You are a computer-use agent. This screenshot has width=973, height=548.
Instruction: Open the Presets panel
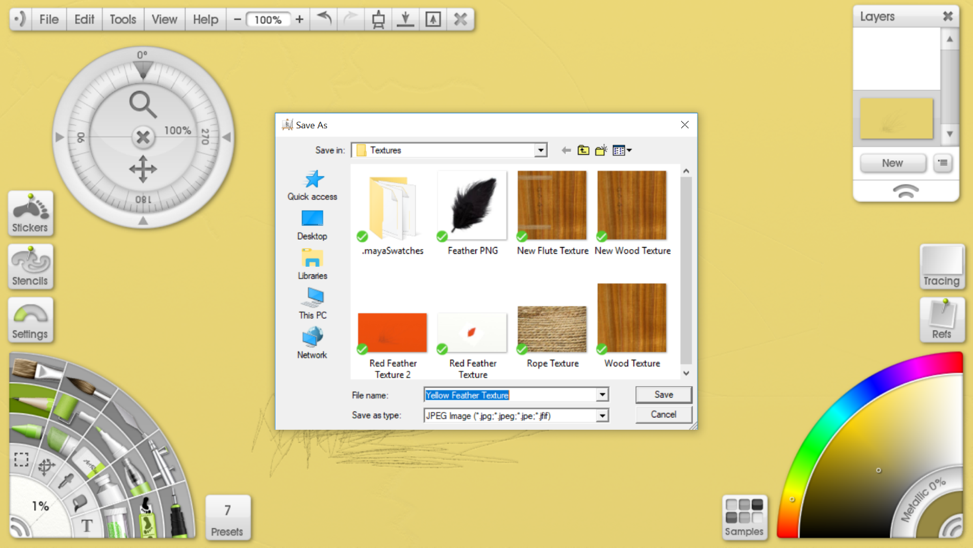pyautogui.click(x=228, y=518)
